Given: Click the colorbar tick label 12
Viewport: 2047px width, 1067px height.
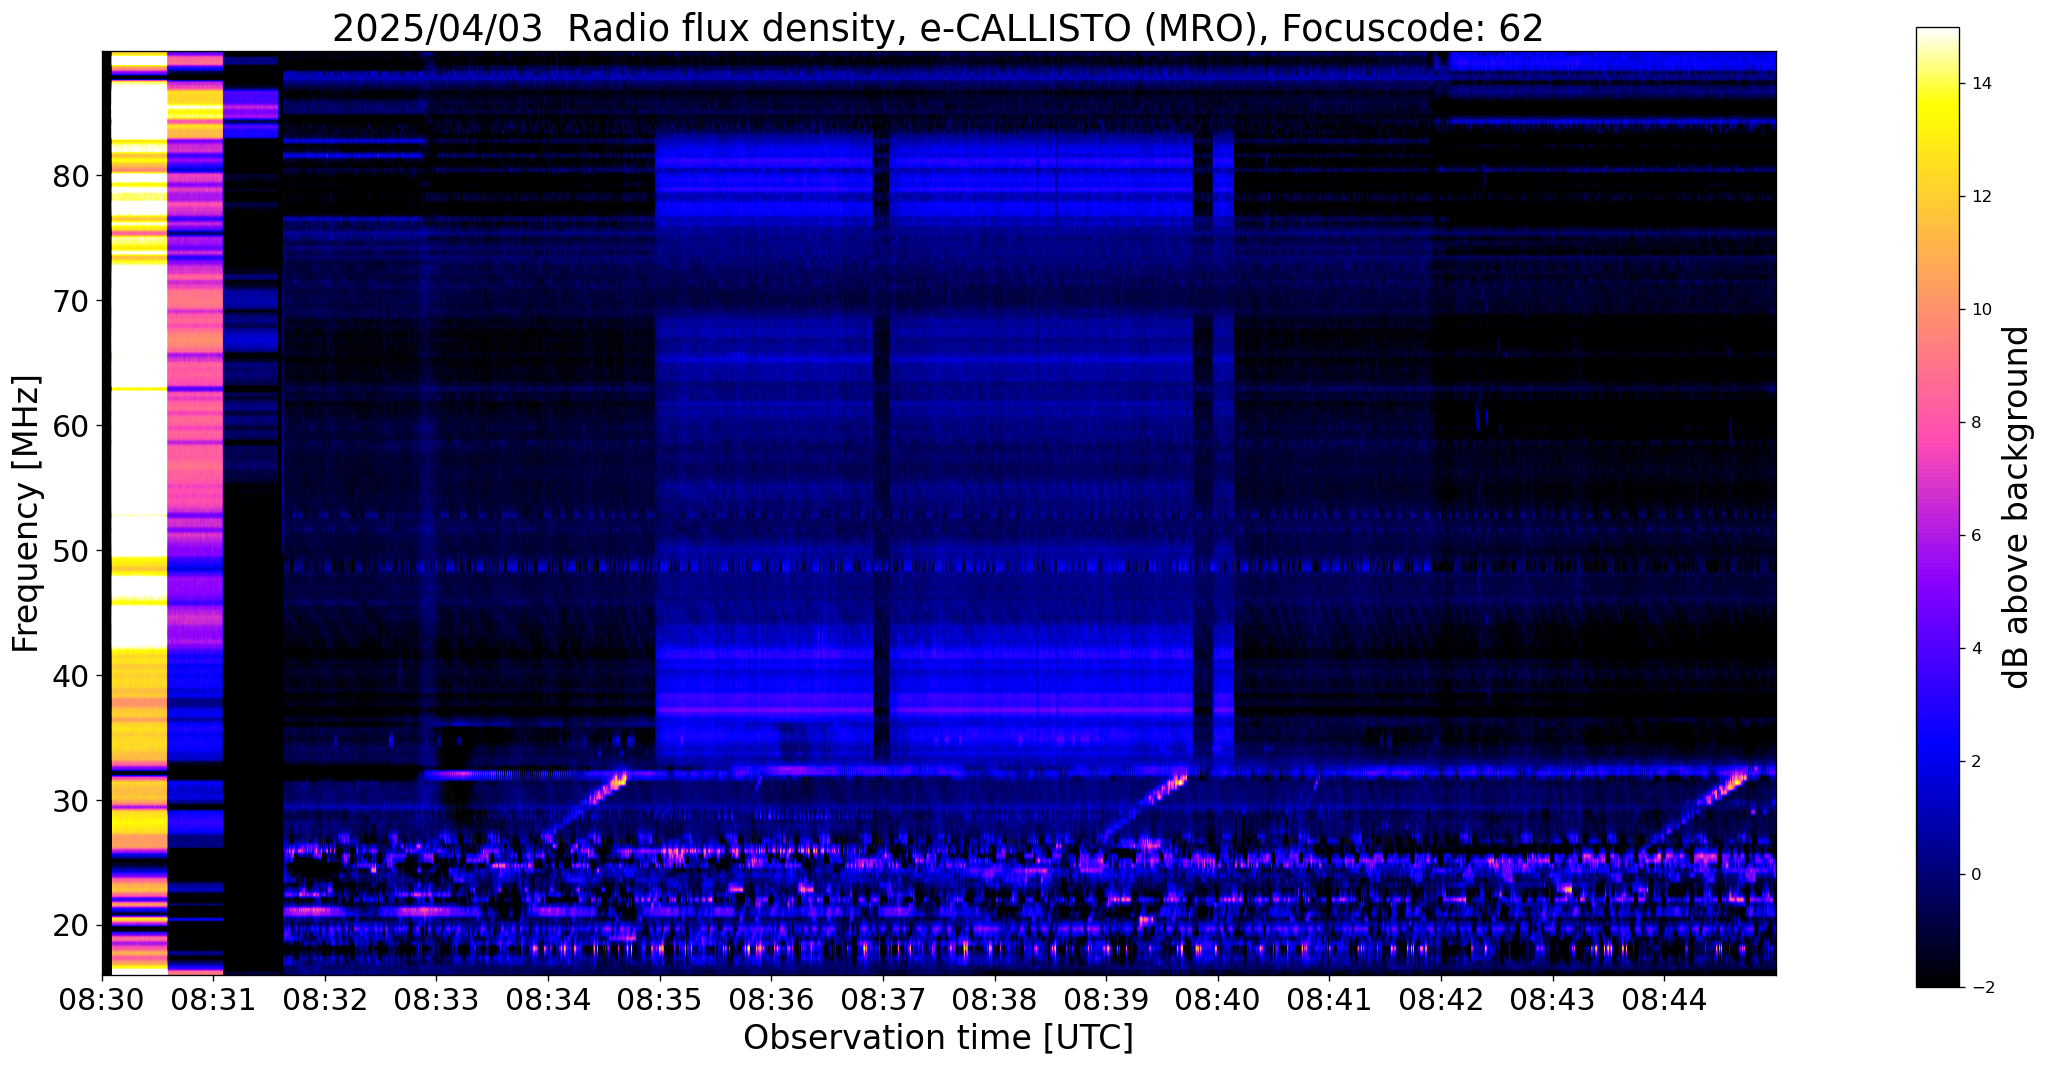Looking at the screenshot, I should pyautogui.click(x=1979, y=197).
